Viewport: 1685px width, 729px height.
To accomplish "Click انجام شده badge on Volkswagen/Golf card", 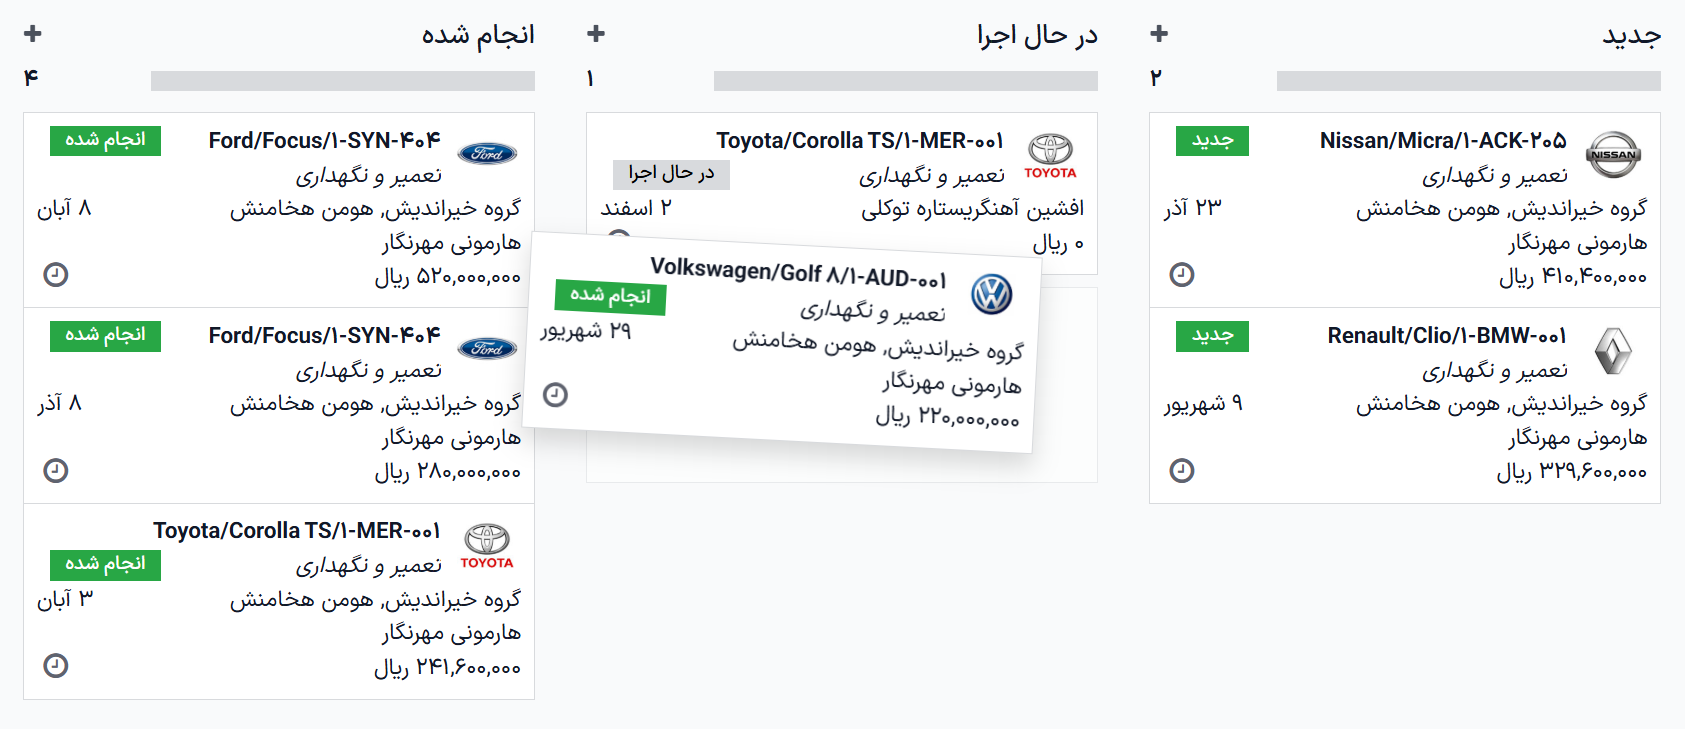I will point(610,296).
